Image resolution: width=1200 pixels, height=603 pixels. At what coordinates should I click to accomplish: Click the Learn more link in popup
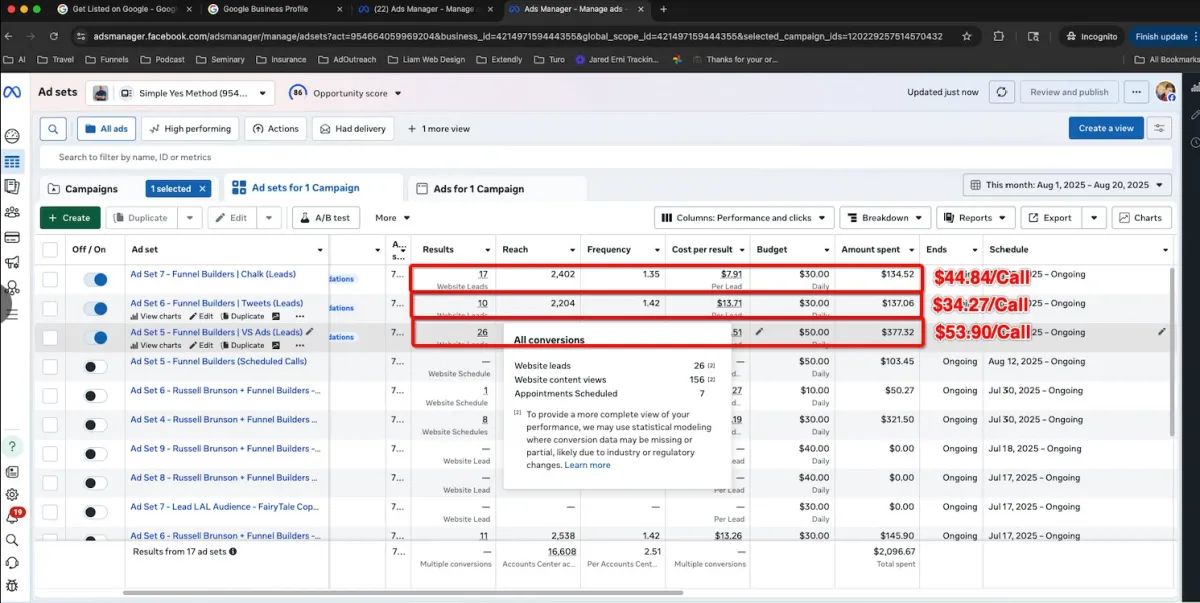point(587,465)
